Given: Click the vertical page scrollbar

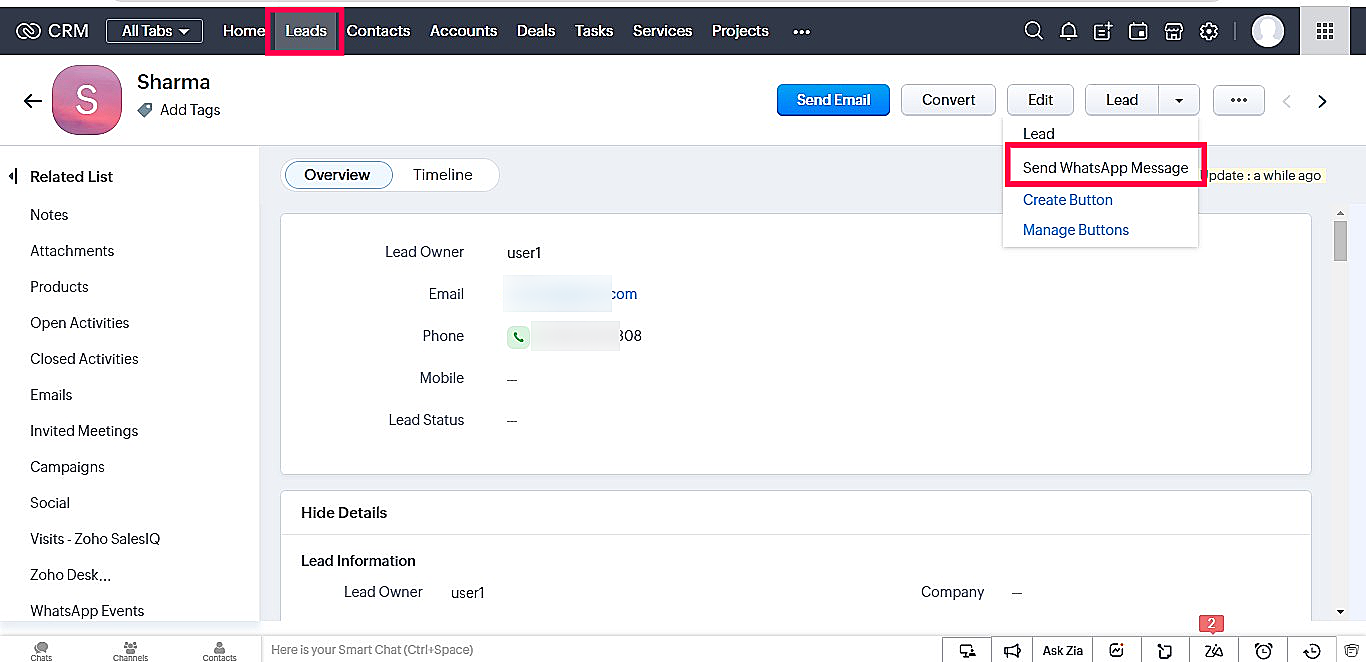Looking at the screenshot, I should coord(1340,240).
